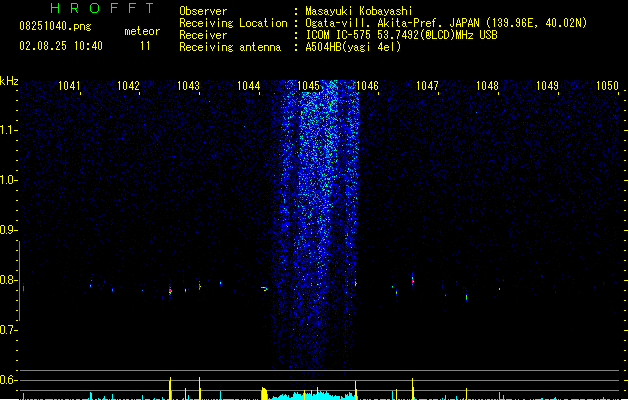Click the Ogata-vill. Akita-Pref. JAPAN location text
629x400 pixels.
[x=446, y=23]
